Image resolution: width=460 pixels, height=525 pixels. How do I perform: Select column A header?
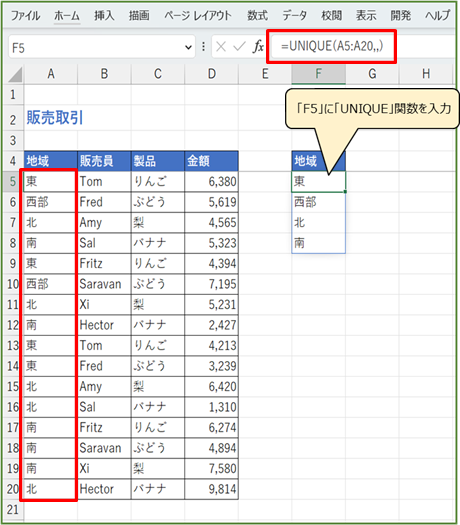tap(51, 74)
